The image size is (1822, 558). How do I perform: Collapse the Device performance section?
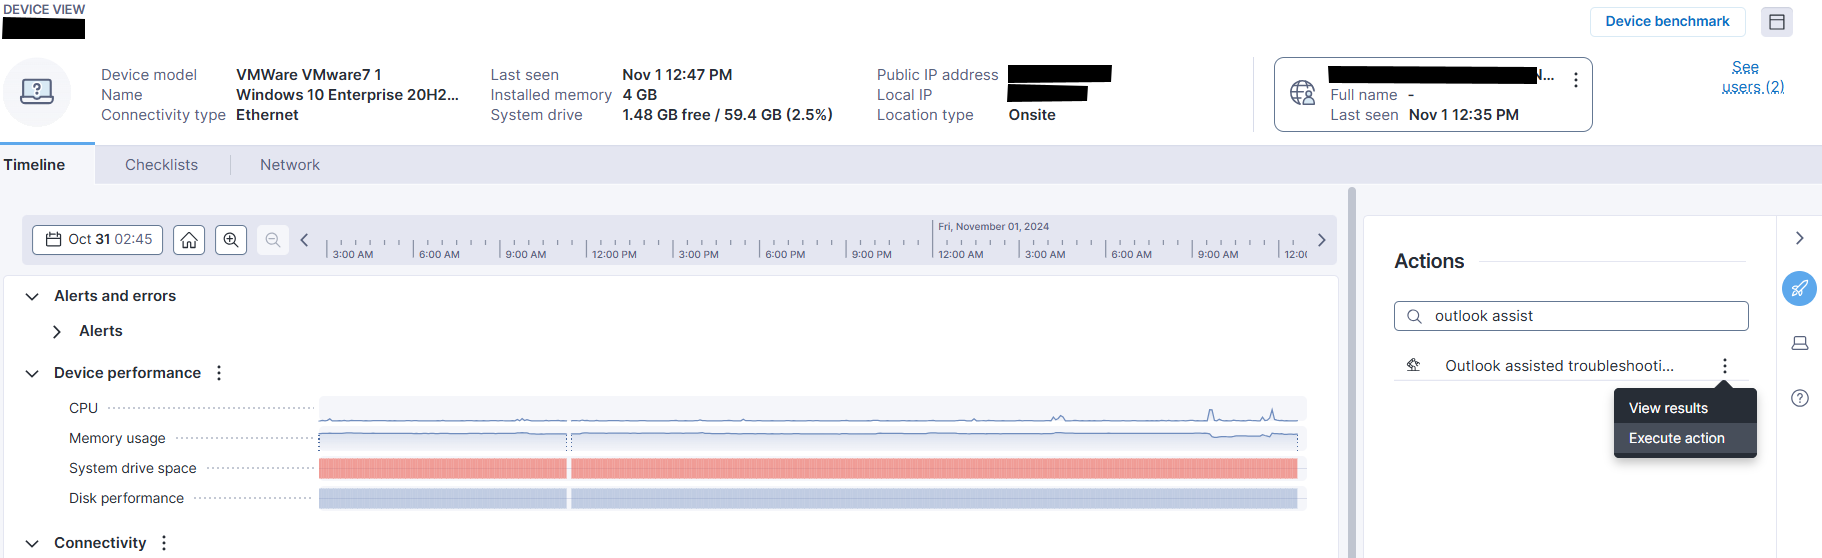(32, 373)
